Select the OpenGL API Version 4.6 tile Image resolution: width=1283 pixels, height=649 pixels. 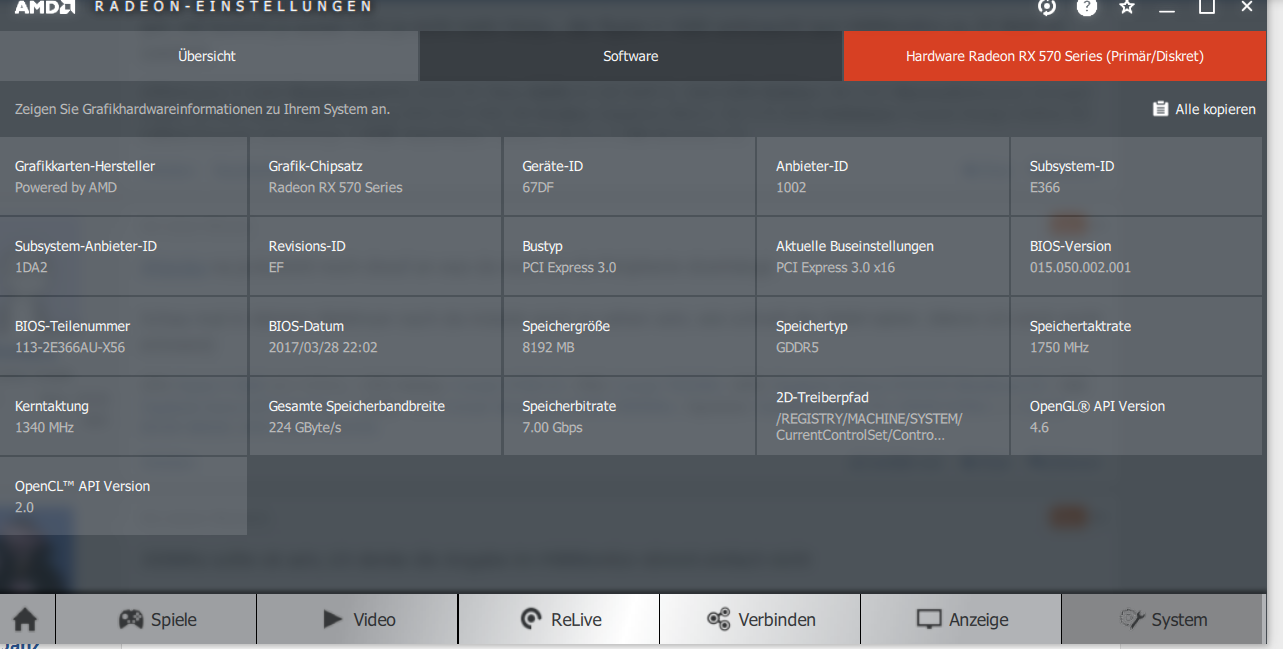1137,416
